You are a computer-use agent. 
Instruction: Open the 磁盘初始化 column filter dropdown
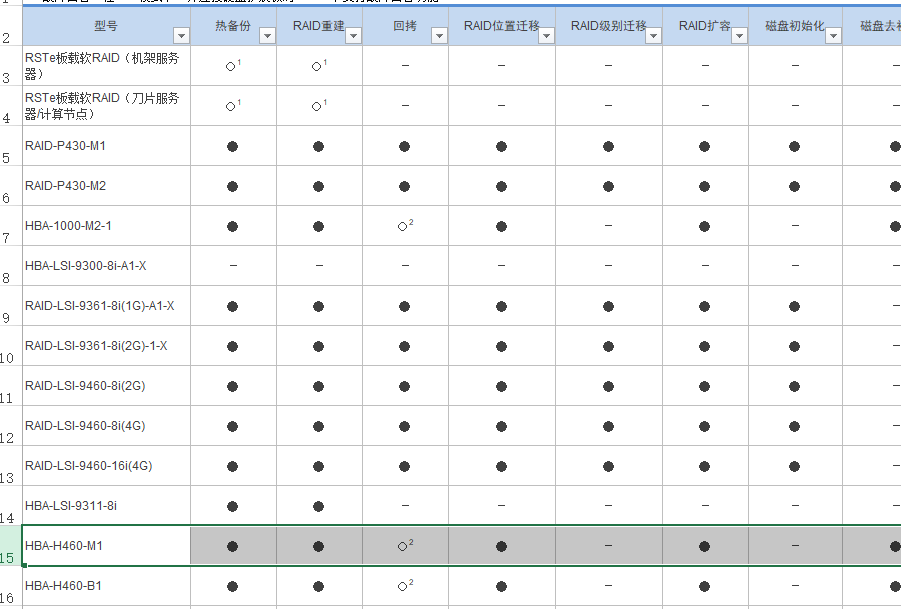(833, 36)
